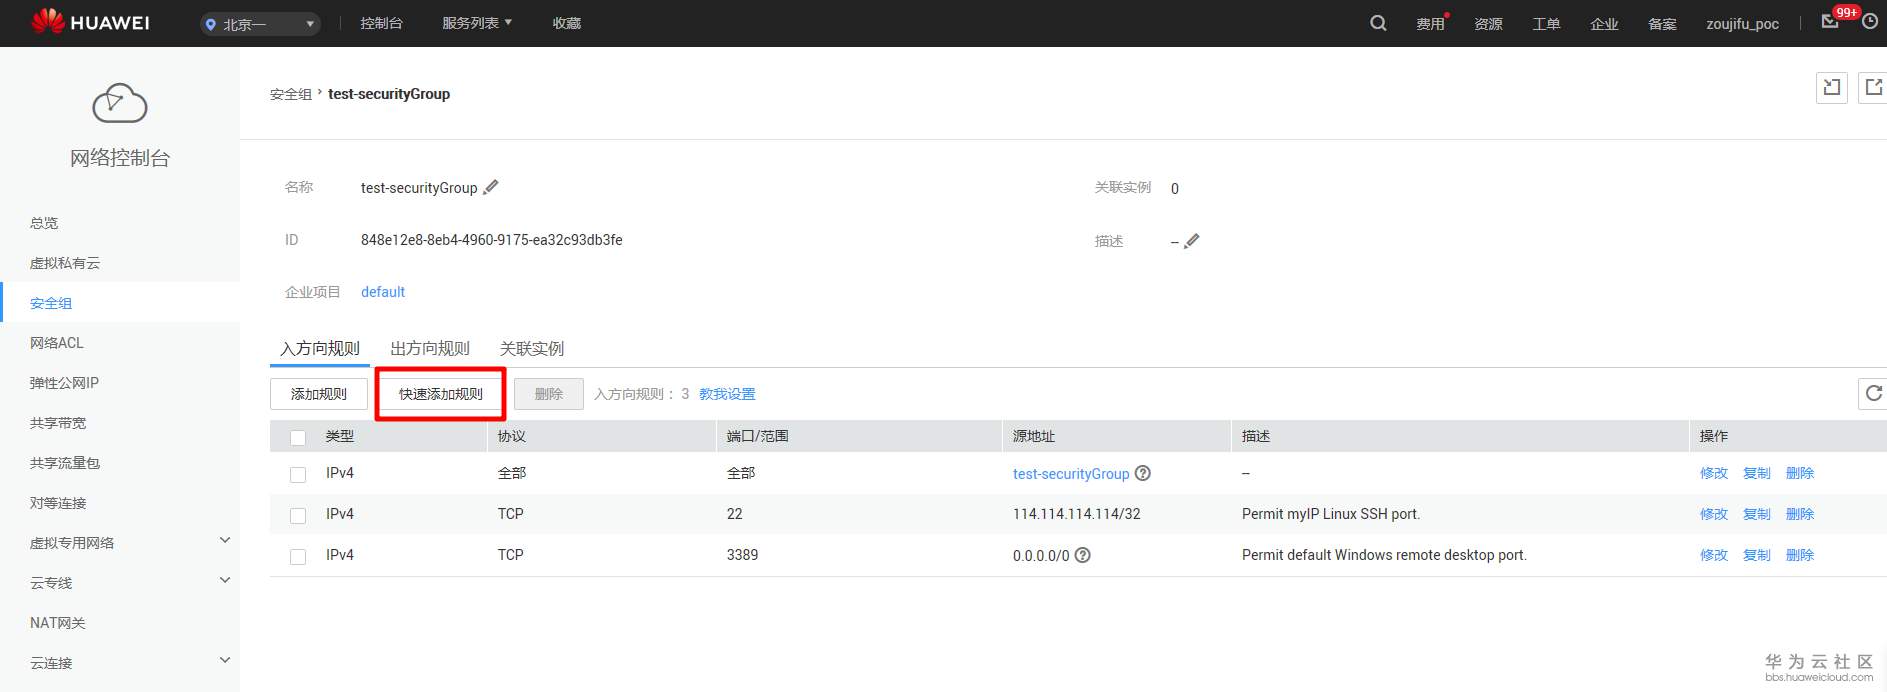Image resolution: width=1887 pixels, height=692 pixels.
Task: Open 对等连接 in the sidebar
Action: tap(58, 503)
